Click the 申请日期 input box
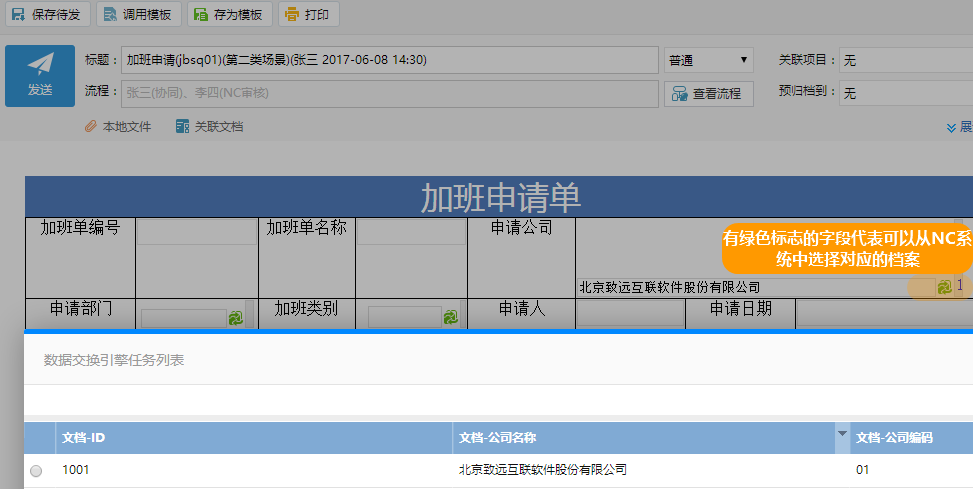Viewport: 973px width, 489px height. (884, 315)
